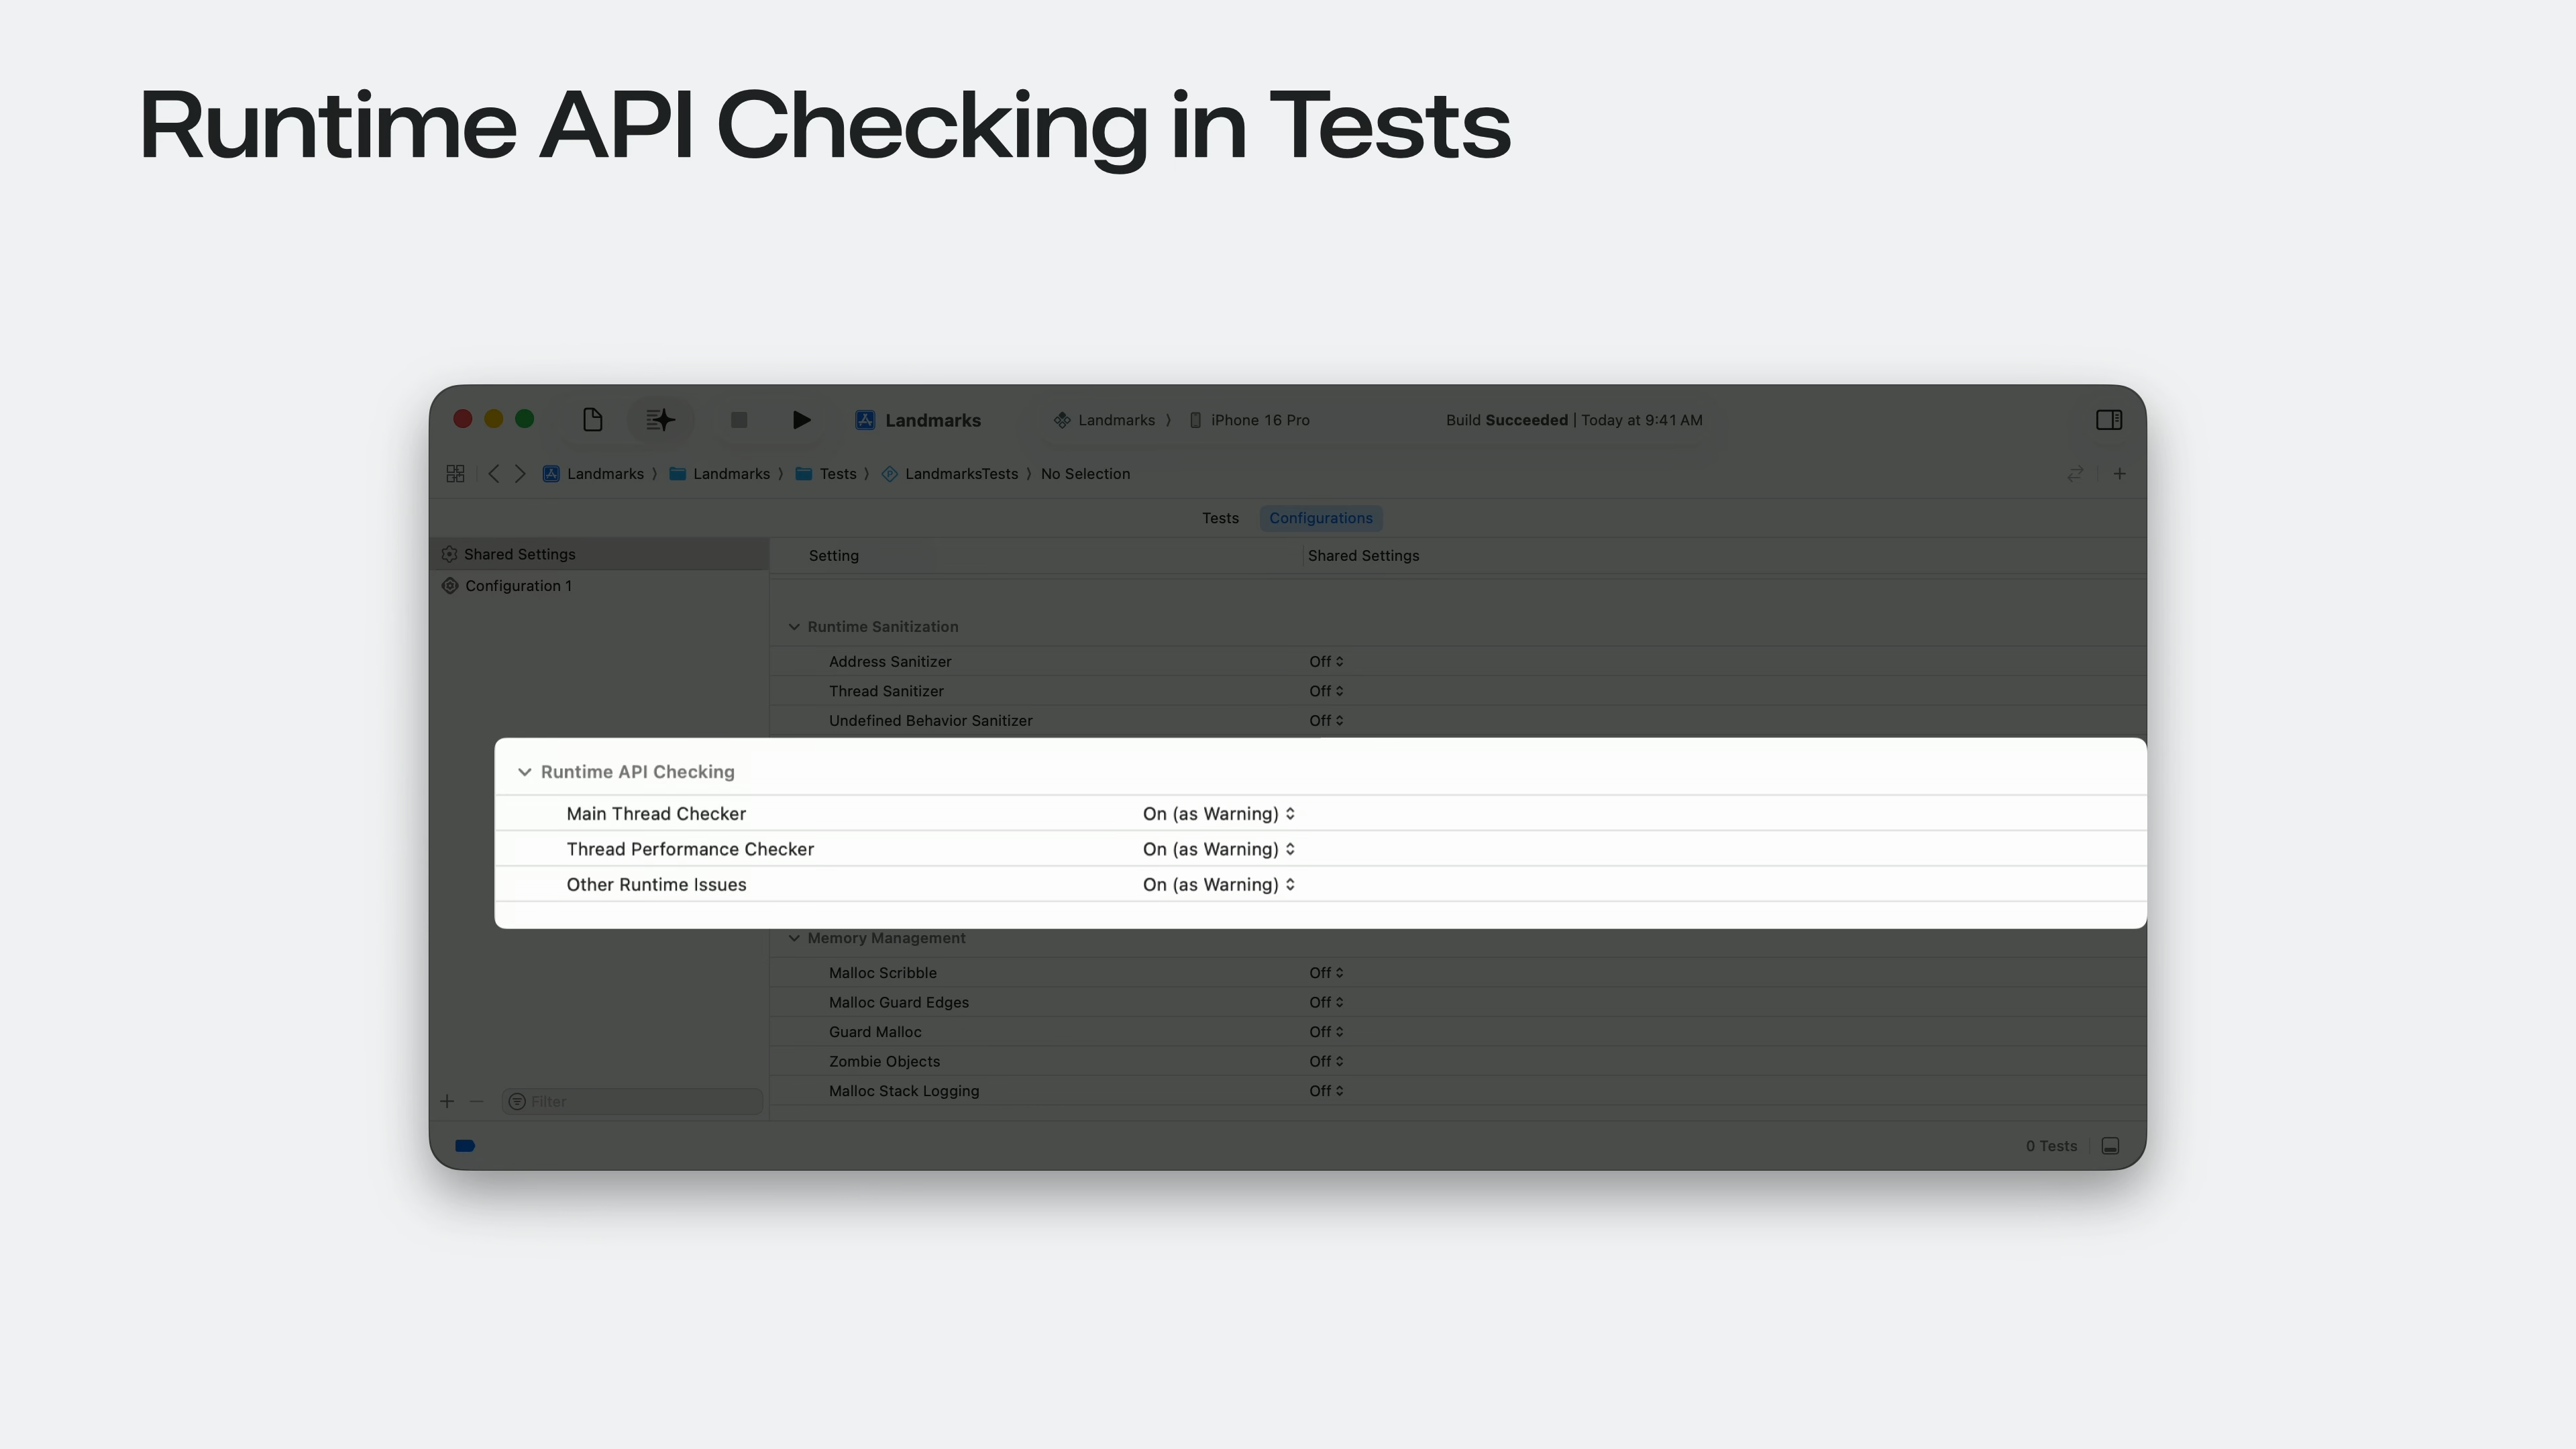The image size is (2576, 1449).
Task: Click the add editor plus icon
Action: (x=2119, y=474)
